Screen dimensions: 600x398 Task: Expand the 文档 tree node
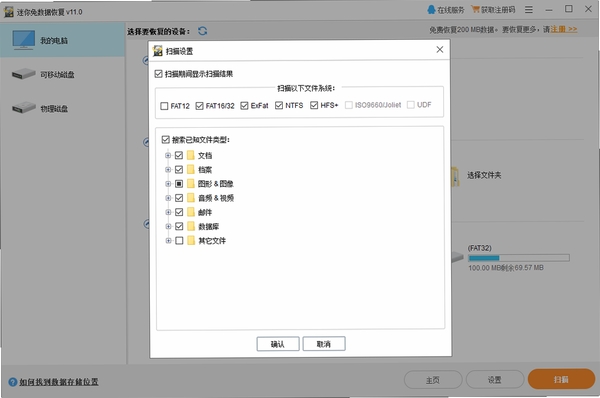click(168, 155)
